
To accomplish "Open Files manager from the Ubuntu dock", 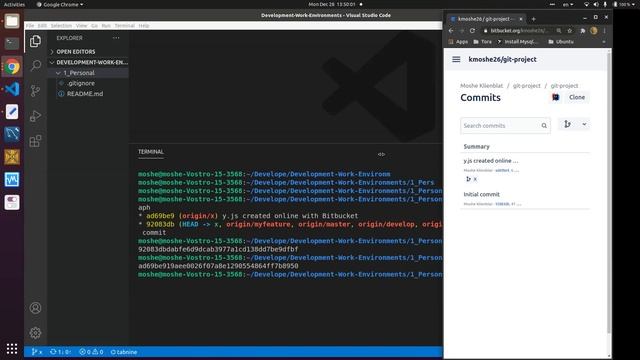I will pyautogui.click(x=12, y=21).
